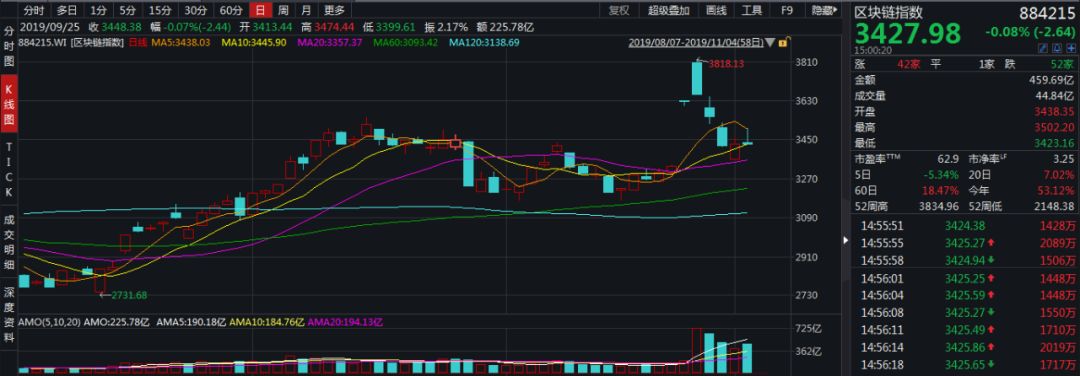Screen dimensions: 1080x376
Task: Open the pencil note icon under price change
Action: click(x=1043, y=48)
